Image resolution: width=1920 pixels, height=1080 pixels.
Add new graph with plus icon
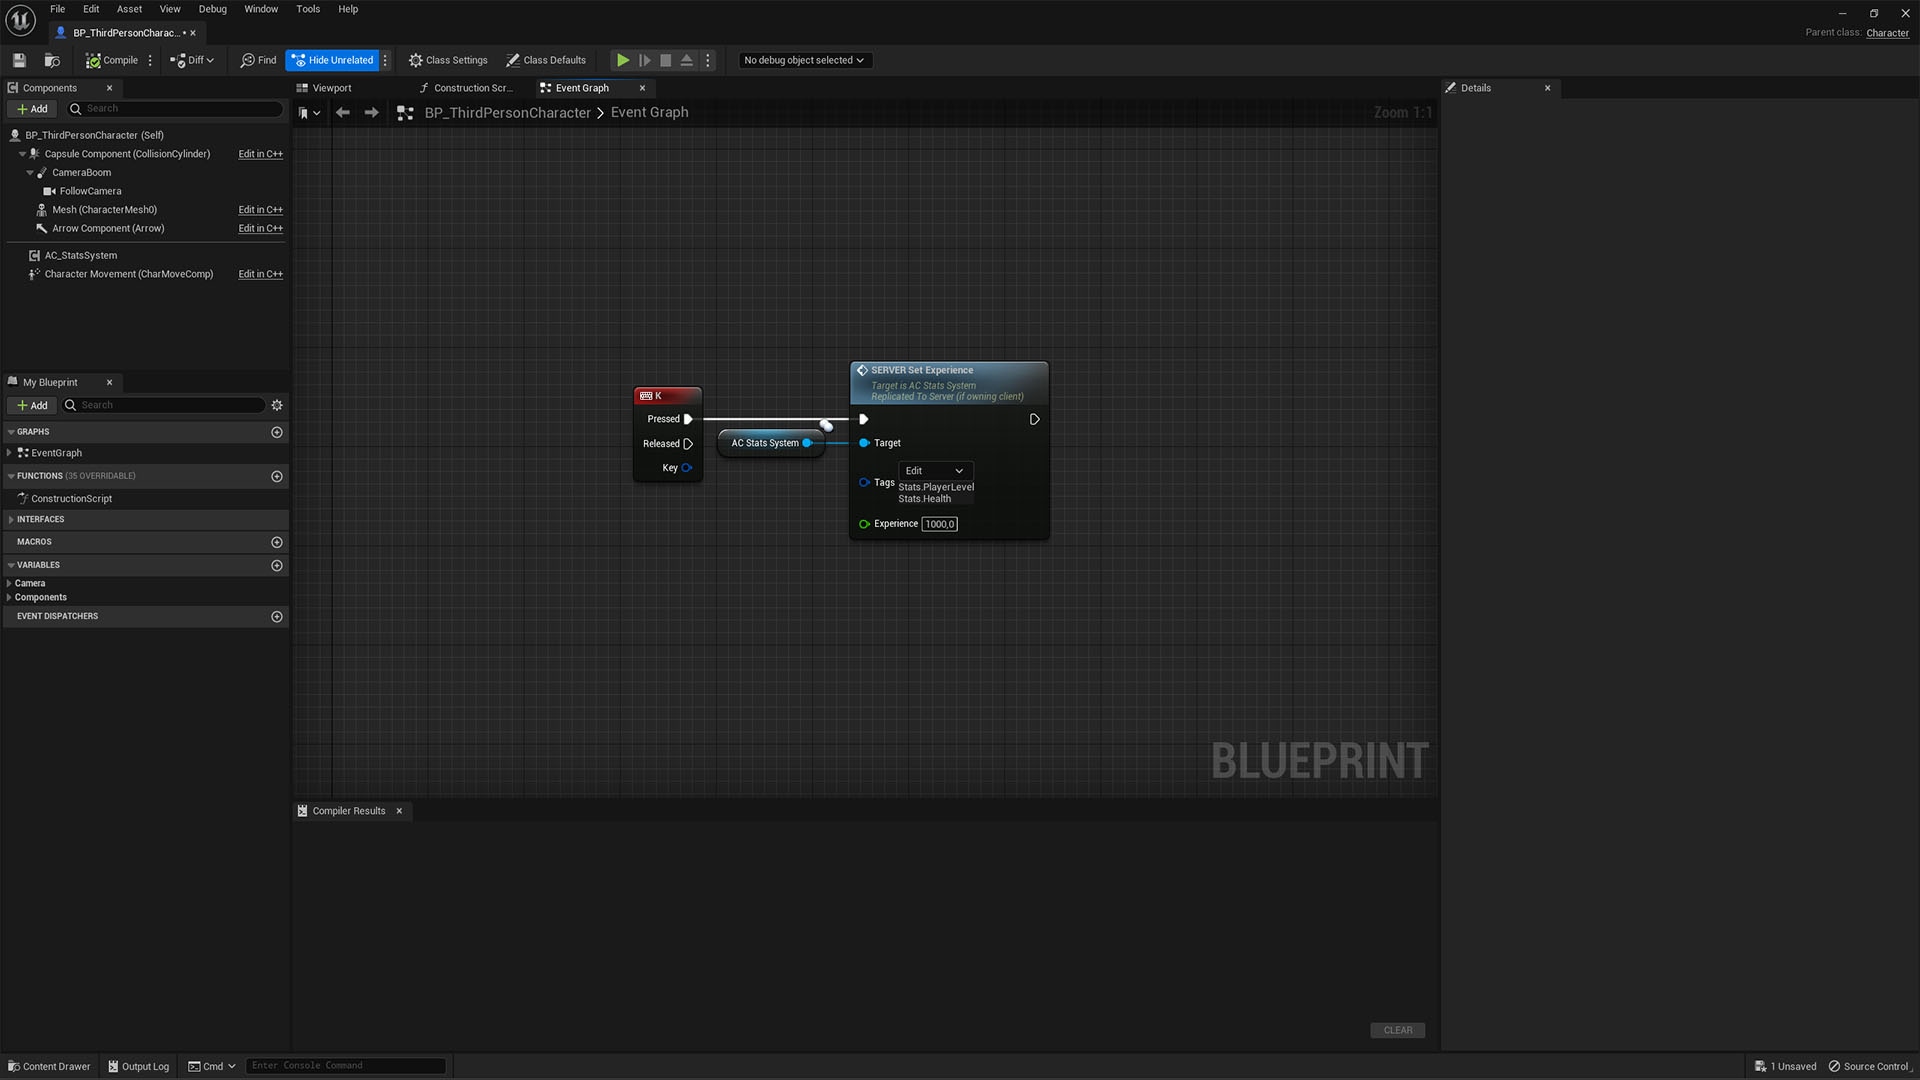(277, 432)
